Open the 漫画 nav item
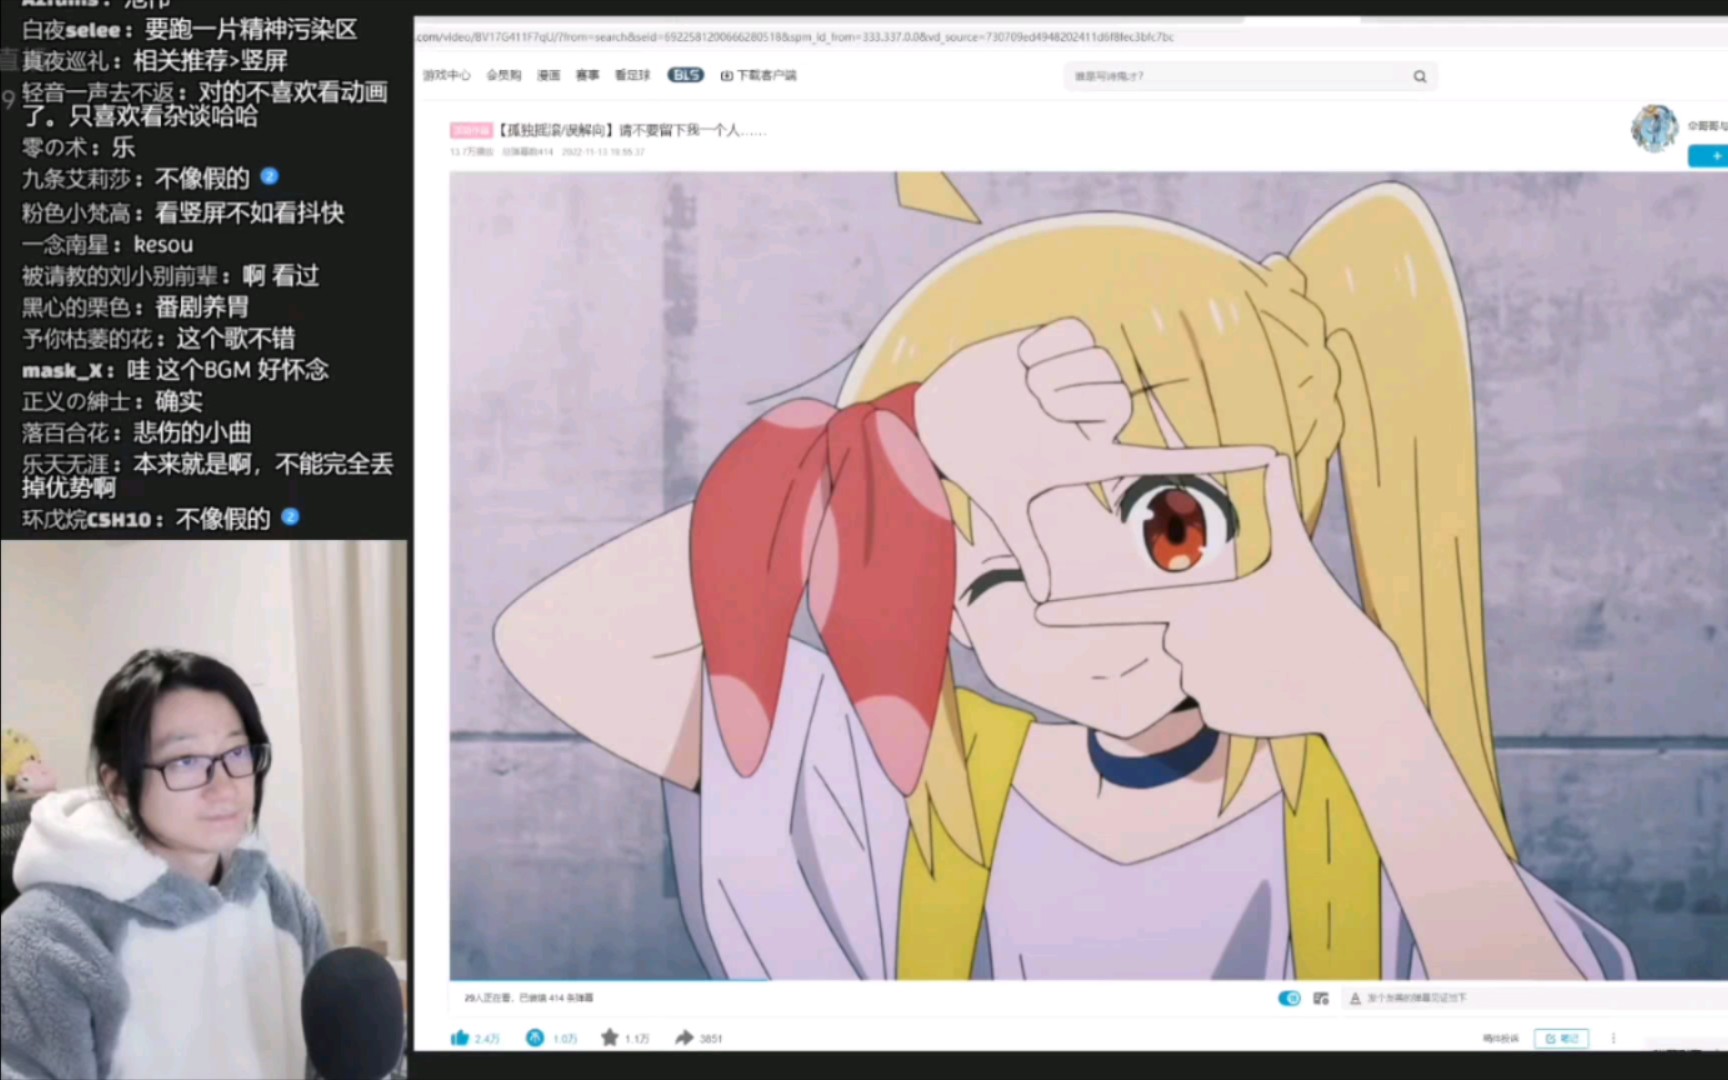The image size is (1728, 1080). (x=548, y=75)
